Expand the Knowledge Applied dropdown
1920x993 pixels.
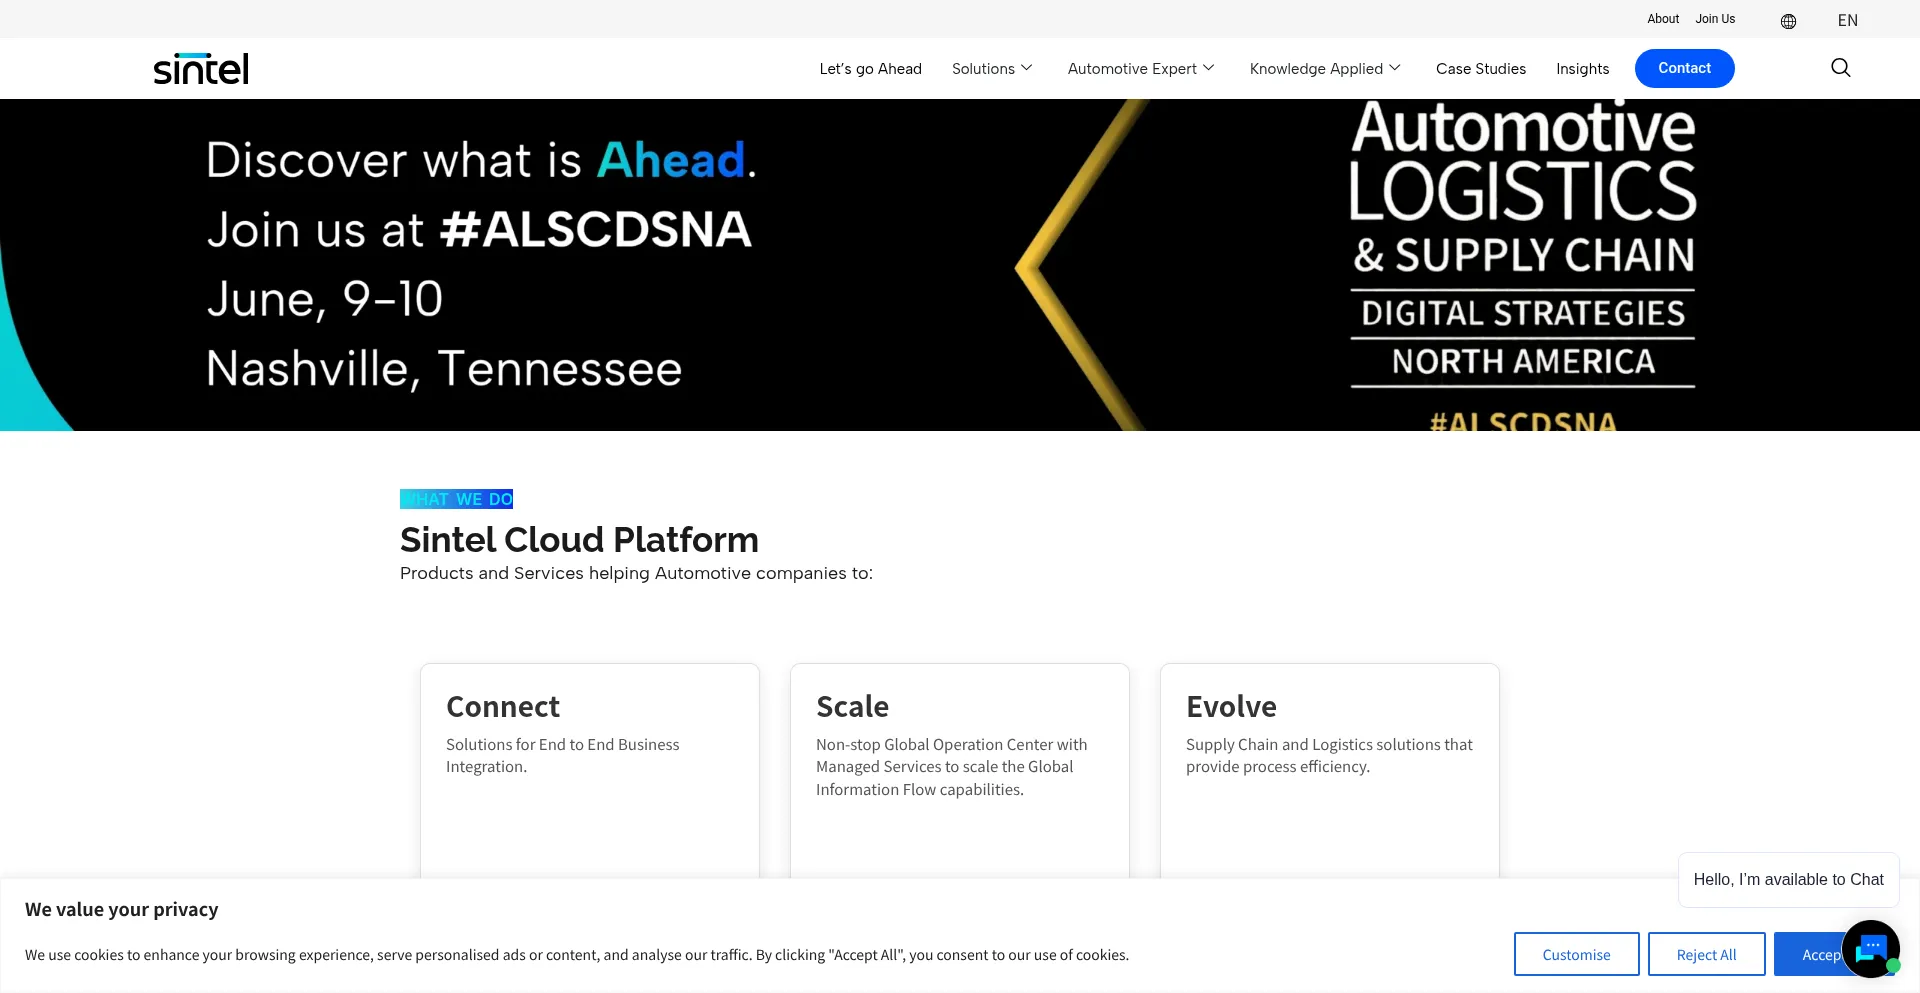coord(1325,69)
